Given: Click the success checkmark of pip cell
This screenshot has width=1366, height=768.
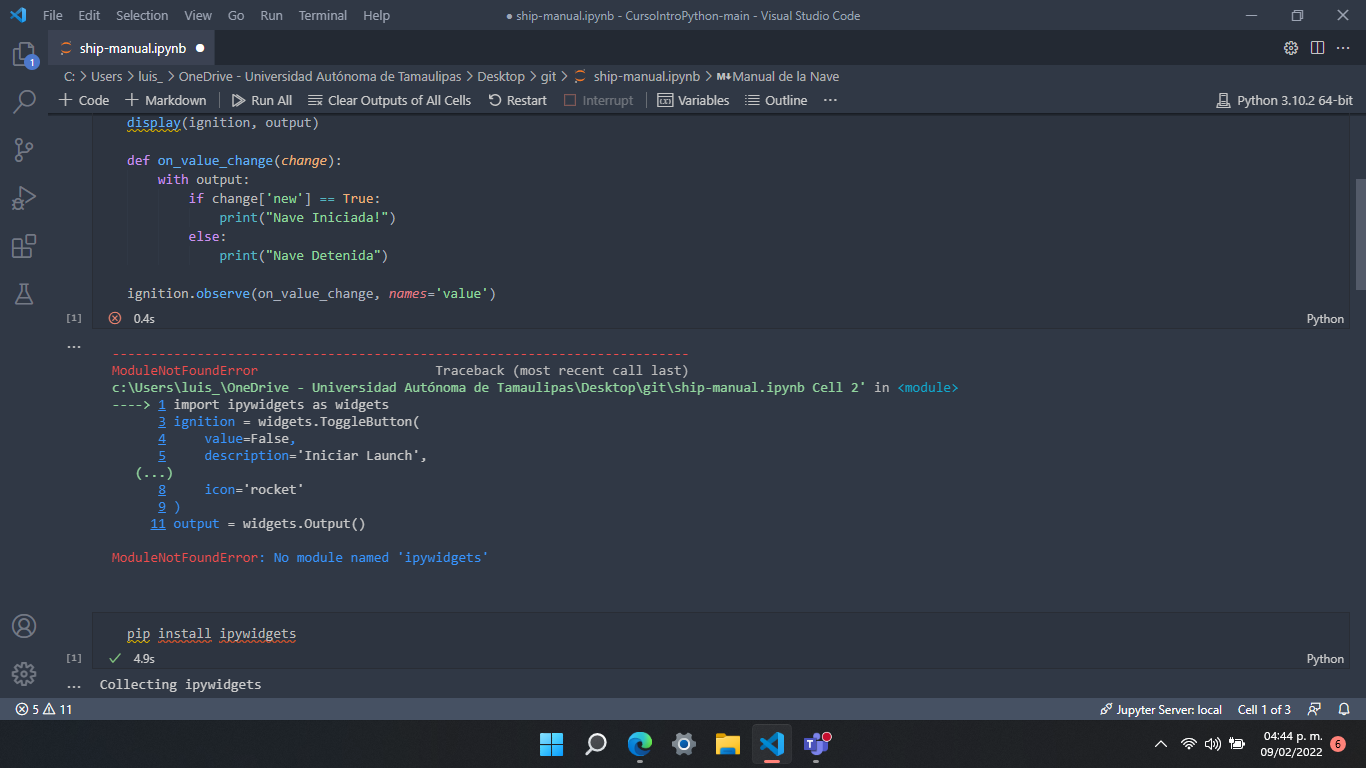Looking at the screenshot, I should tap(114, 658).
